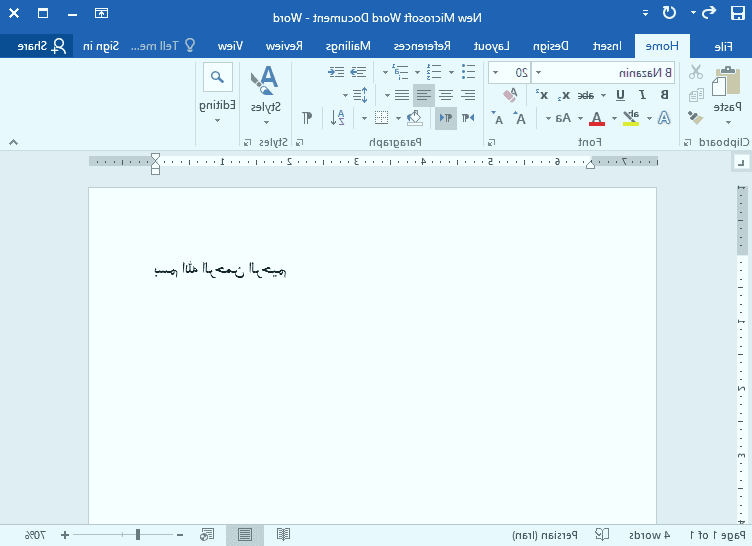The height and width of the screenshot is (546, 752).
Task: Click the Shading paint bucket icon
Action: [x=415, y=118]
